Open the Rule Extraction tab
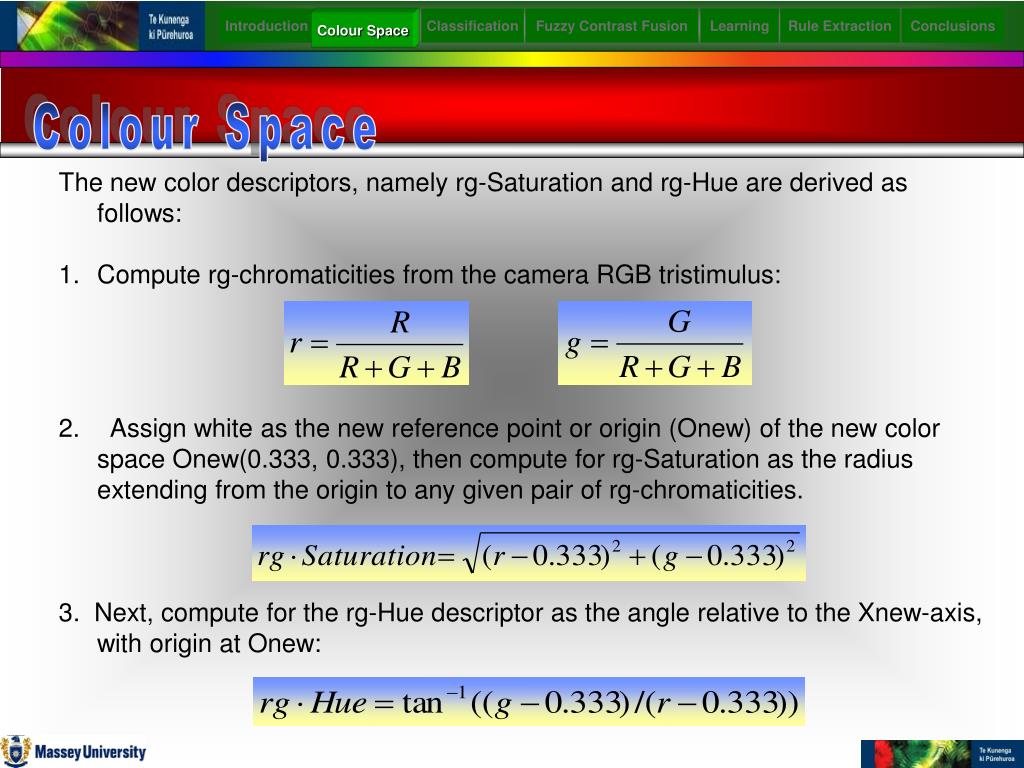 pos(839,26)
